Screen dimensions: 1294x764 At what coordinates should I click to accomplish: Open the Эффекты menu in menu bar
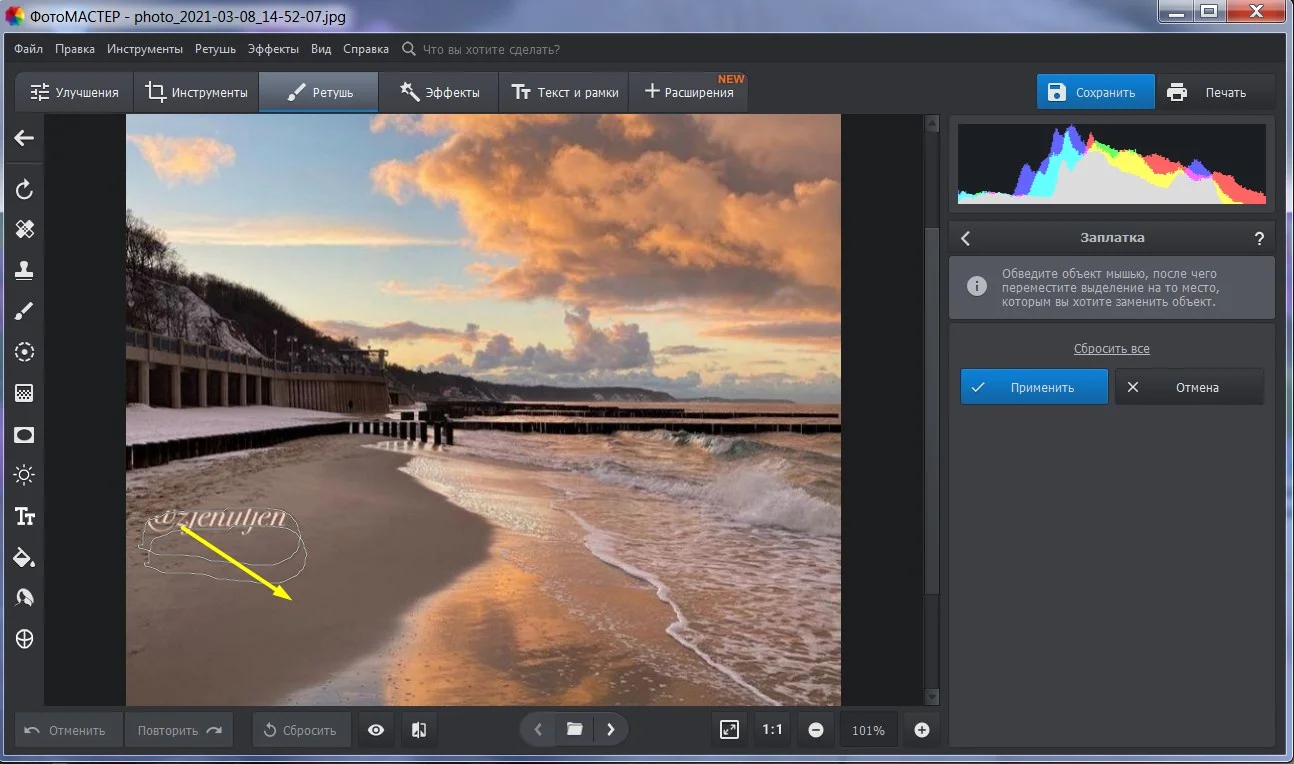point(273,49)
